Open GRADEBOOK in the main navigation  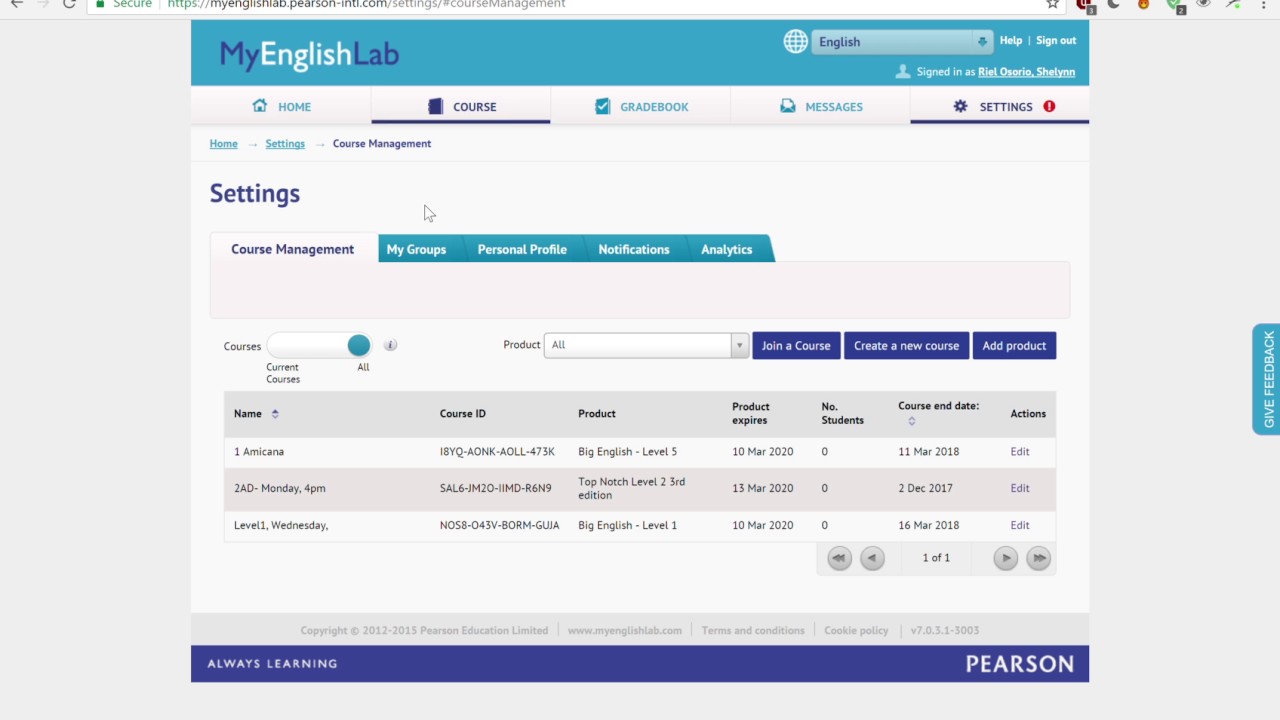[x=640, y=106]
